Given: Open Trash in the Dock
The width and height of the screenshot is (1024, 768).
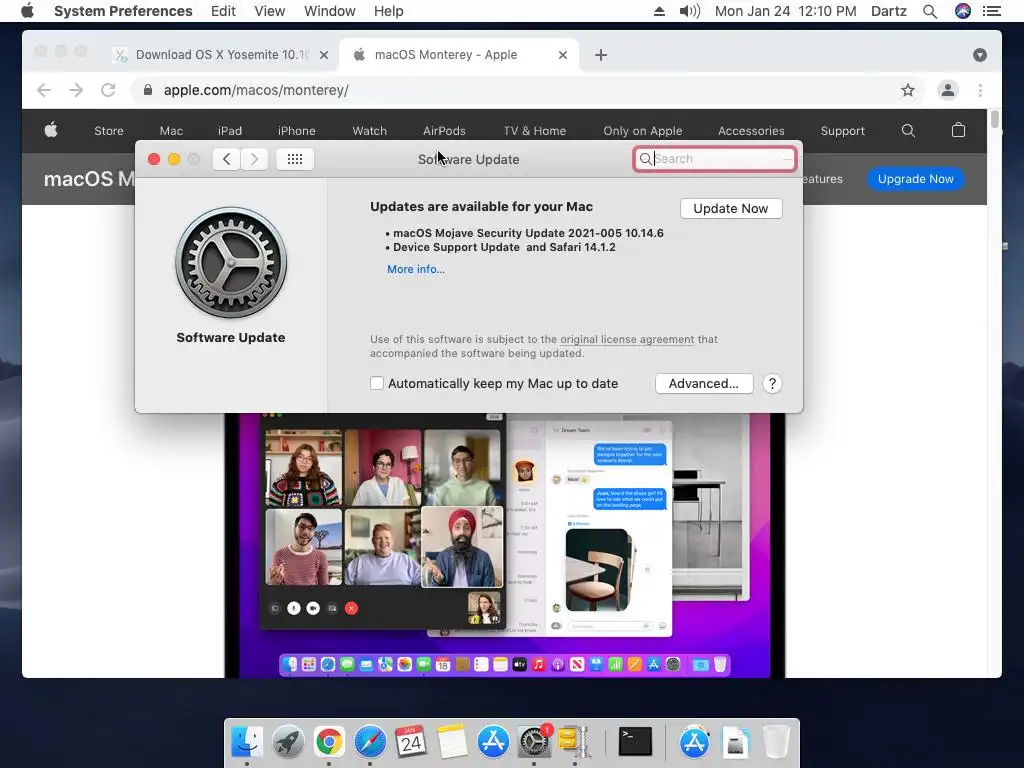Looking at the screenshot, I should coord(776,742).
